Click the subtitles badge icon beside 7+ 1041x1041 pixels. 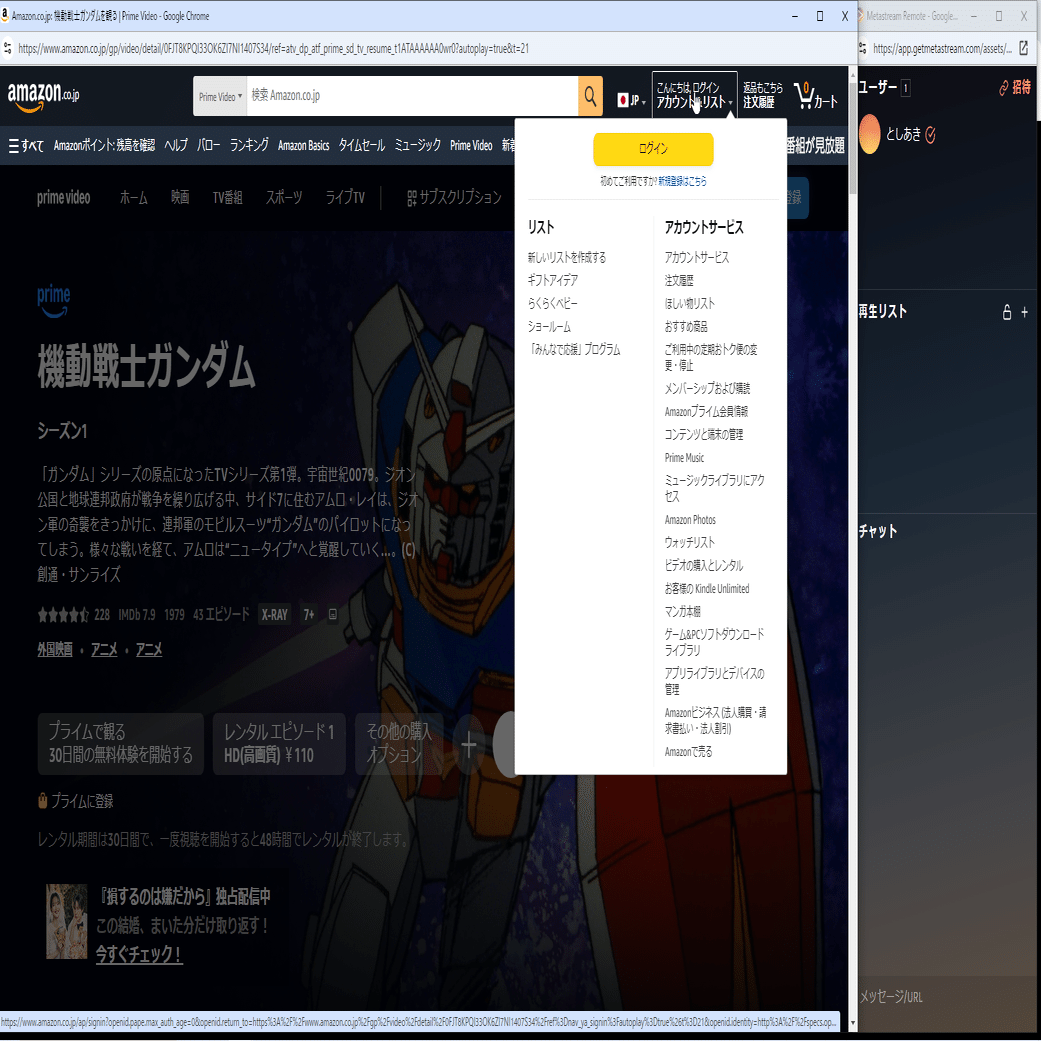333,615
